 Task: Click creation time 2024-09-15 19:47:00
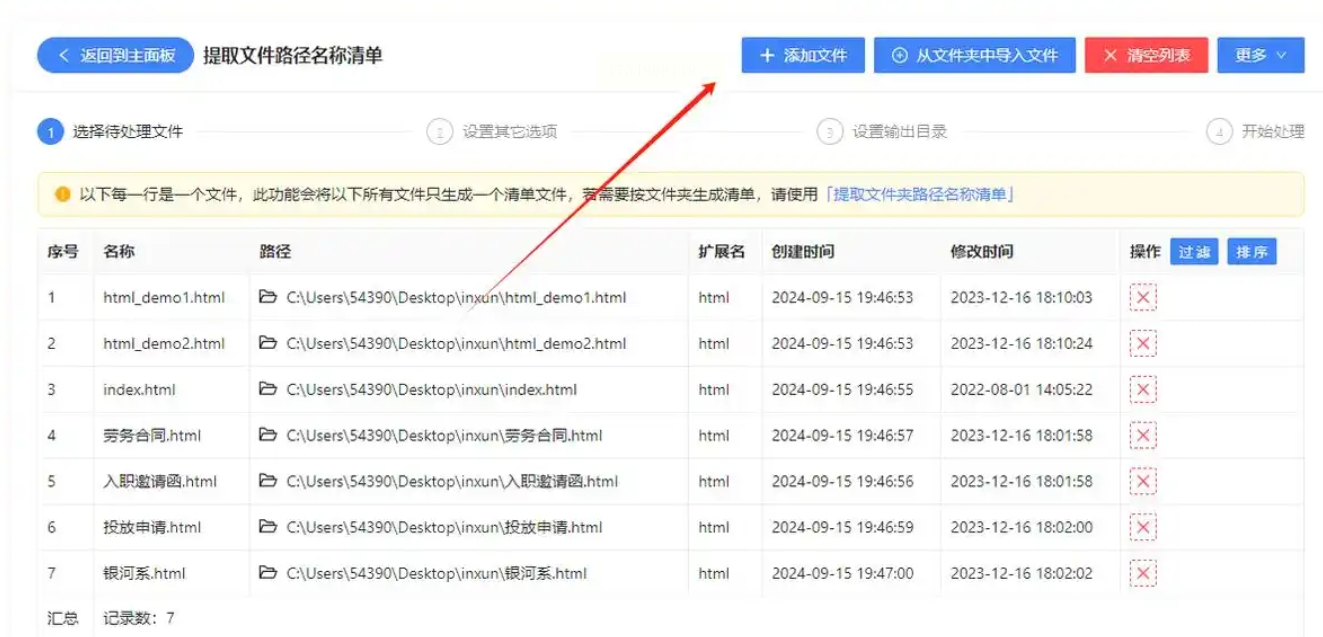click(x=842, y=573)
